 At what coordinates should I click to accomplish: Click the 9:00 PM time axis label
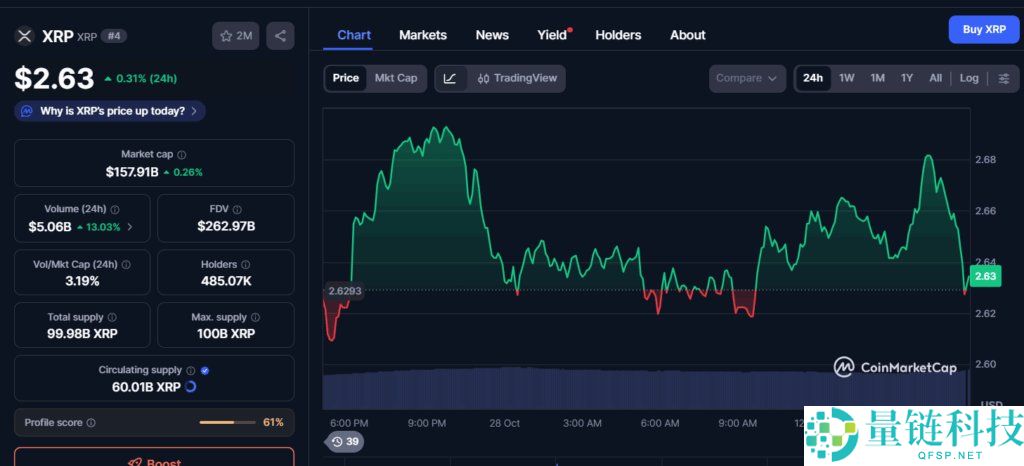(426, 424)
